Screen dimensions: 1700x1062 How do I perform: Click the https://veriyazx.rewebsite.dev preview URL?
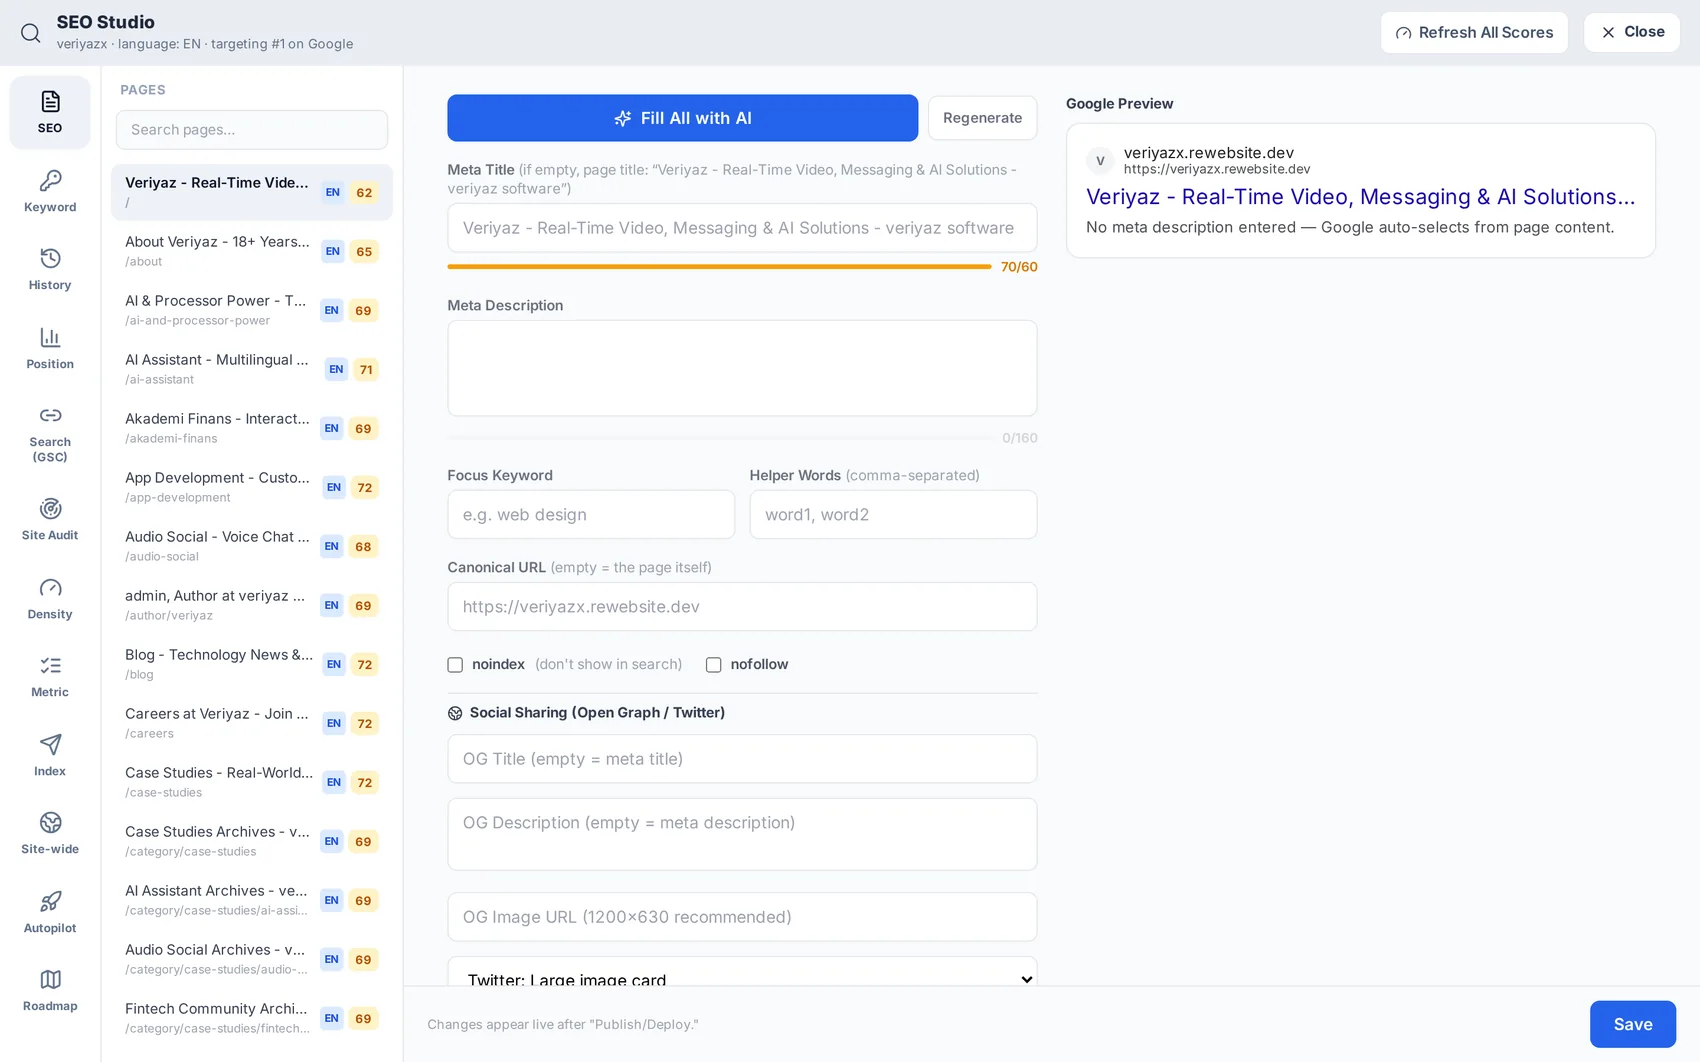(x=1217, y=169)
